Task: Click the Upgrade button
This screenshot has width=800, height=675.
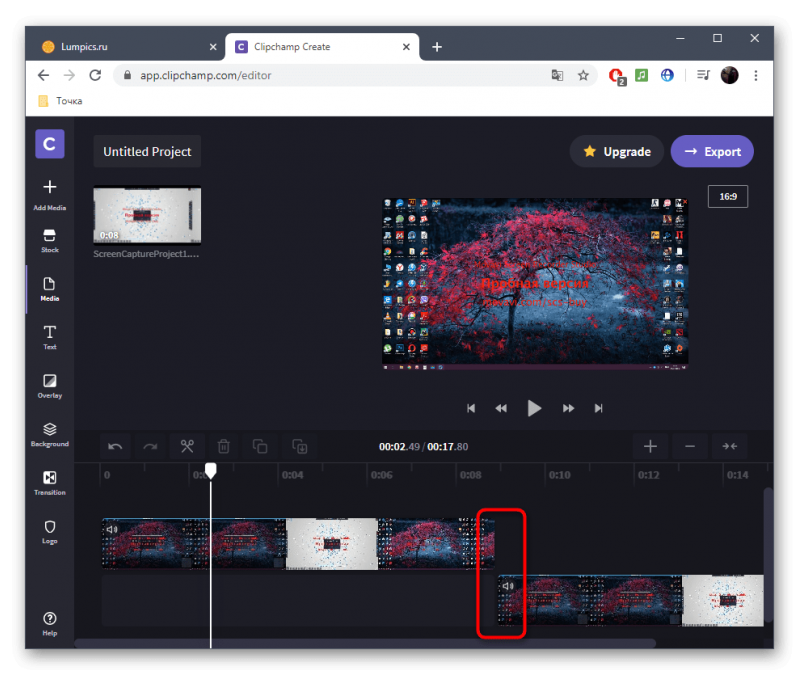Action: click(617, 152)
